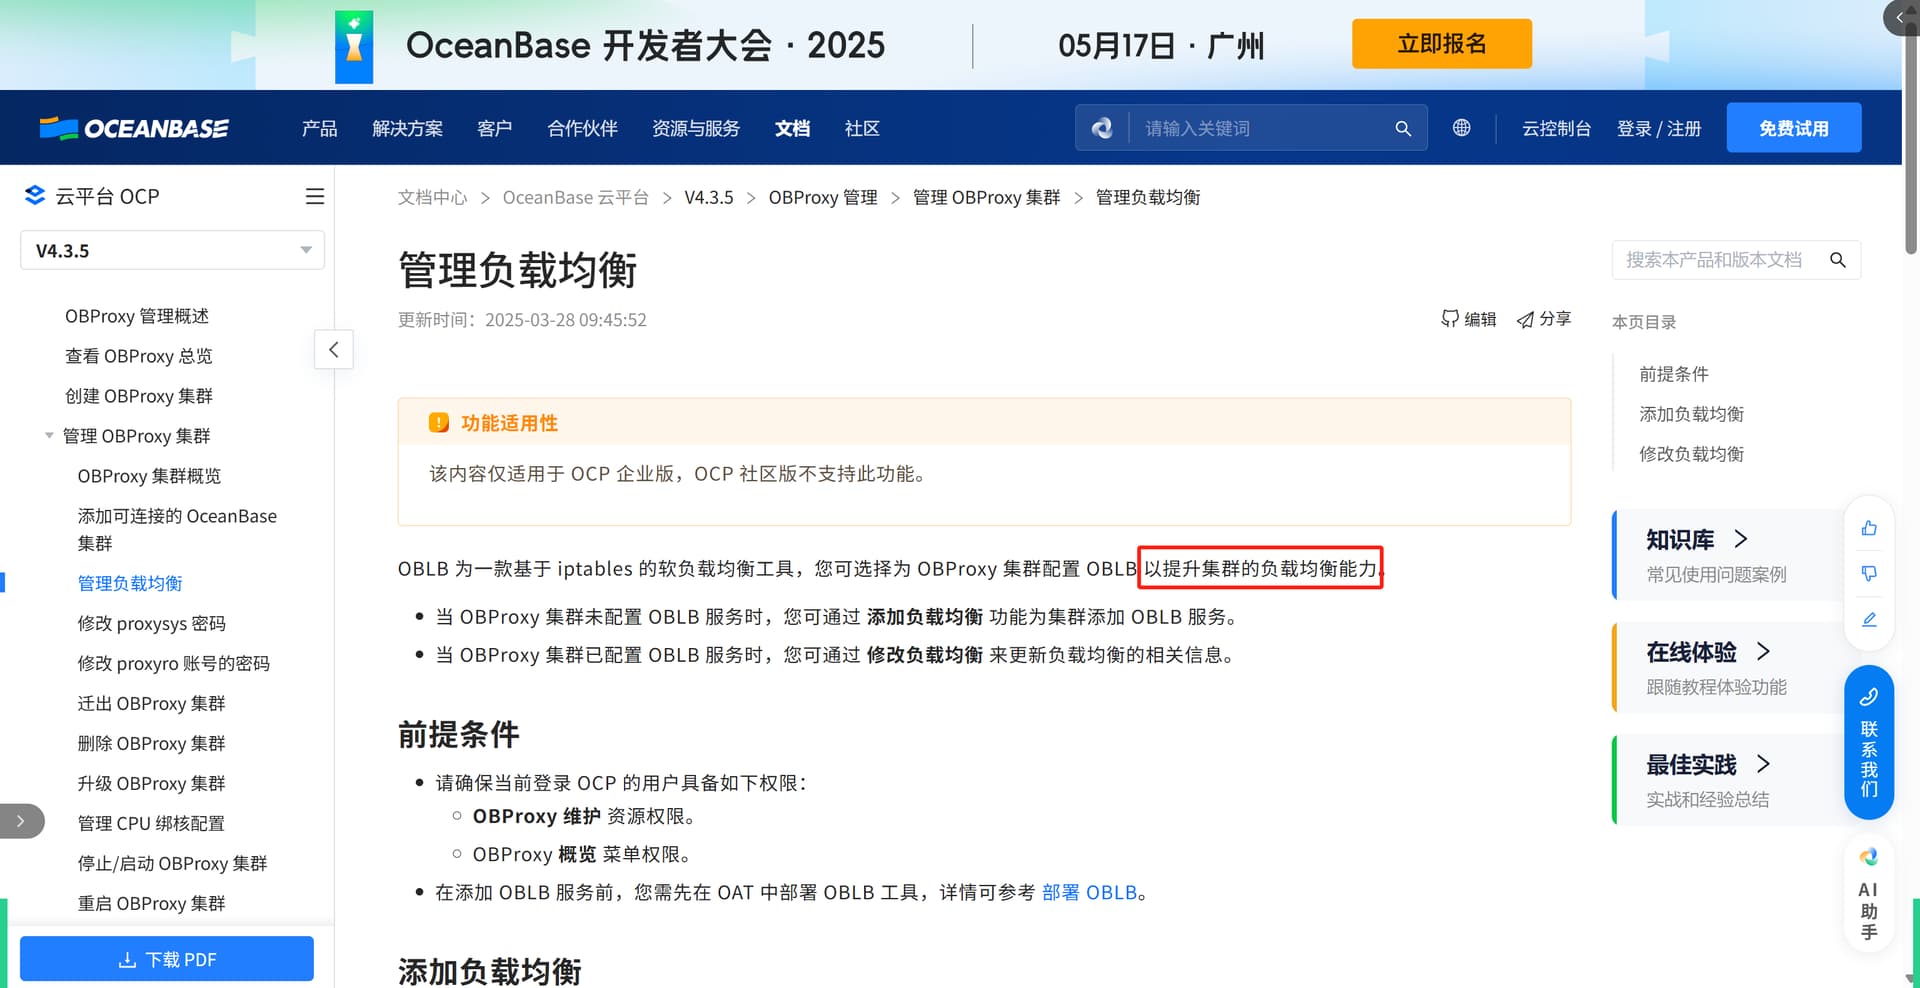Open the 产品 menu

pos(320,128)
